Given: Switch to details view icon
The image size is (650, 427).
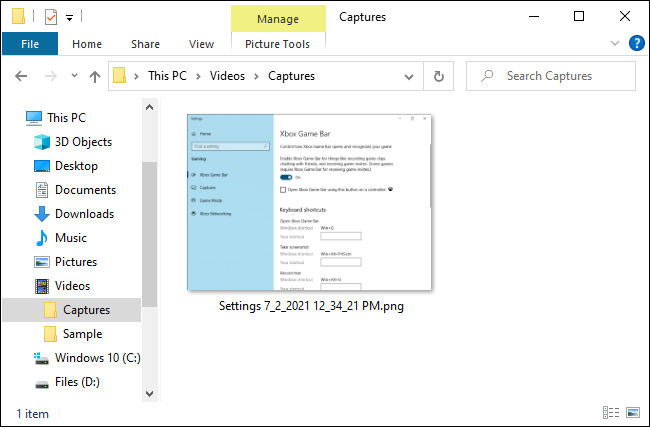Looking at the screenshot, I should tap(610, 412).
